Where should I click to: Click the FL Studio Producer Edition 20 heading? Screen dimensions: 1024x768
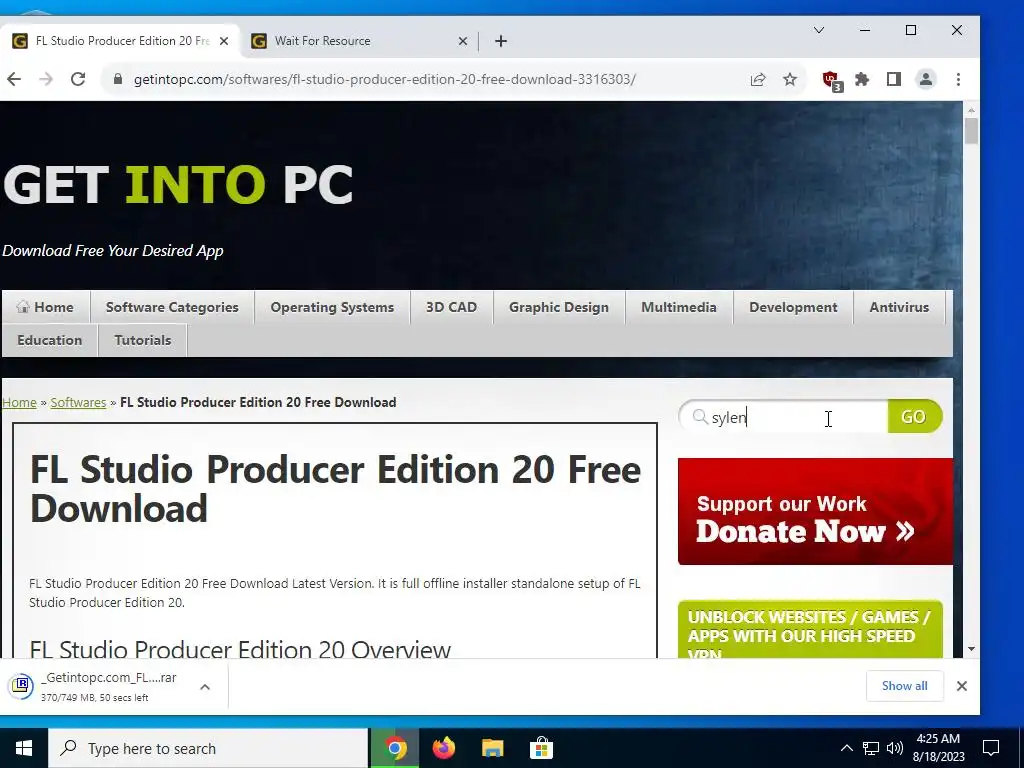click(335, 488)
